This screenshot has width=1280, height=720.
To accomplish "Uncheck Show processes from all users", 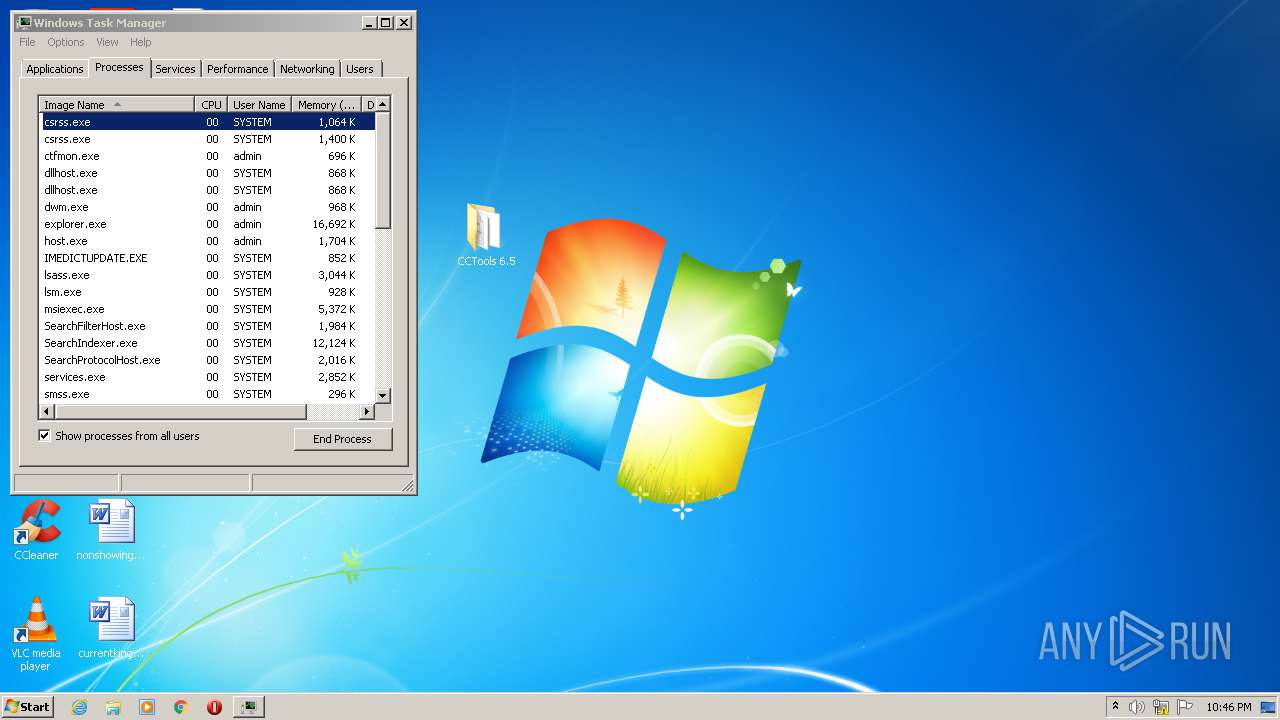I will [44, 436].
